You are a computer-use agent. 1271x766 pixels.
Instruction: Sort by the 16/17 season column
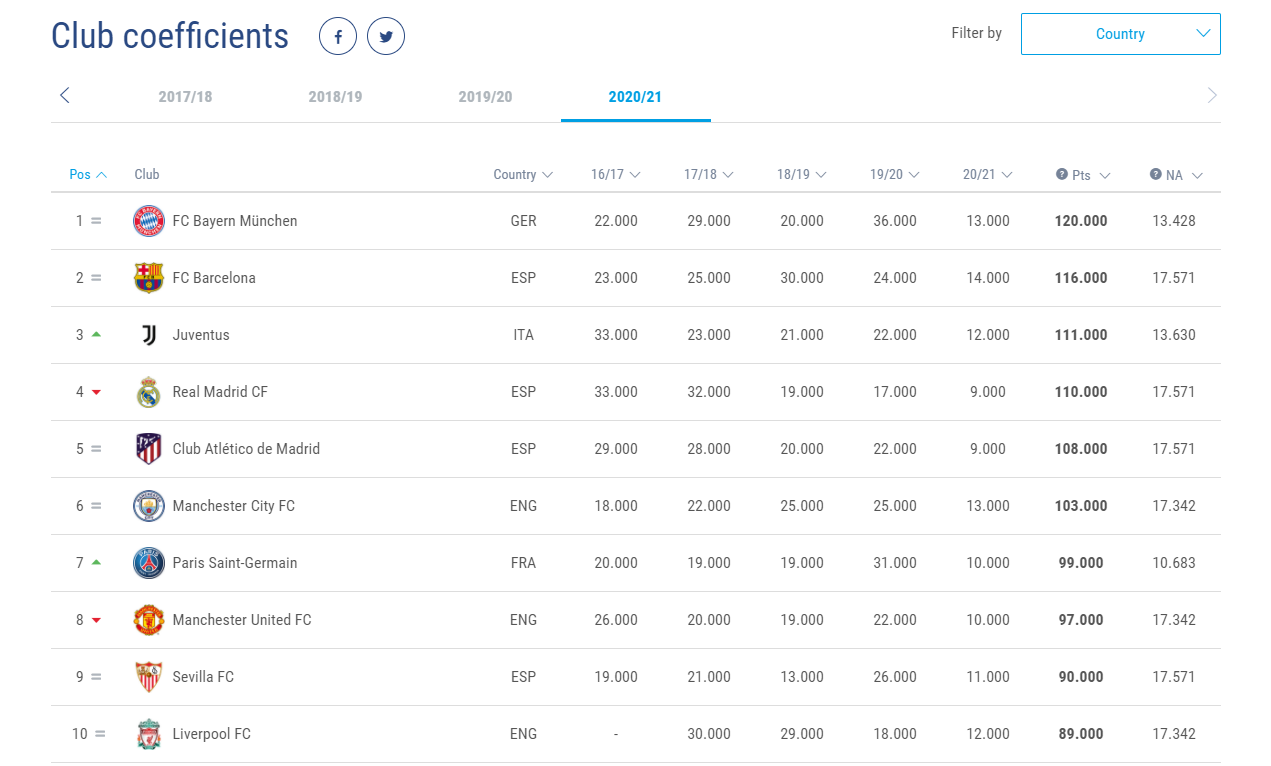tap(616, 175)
